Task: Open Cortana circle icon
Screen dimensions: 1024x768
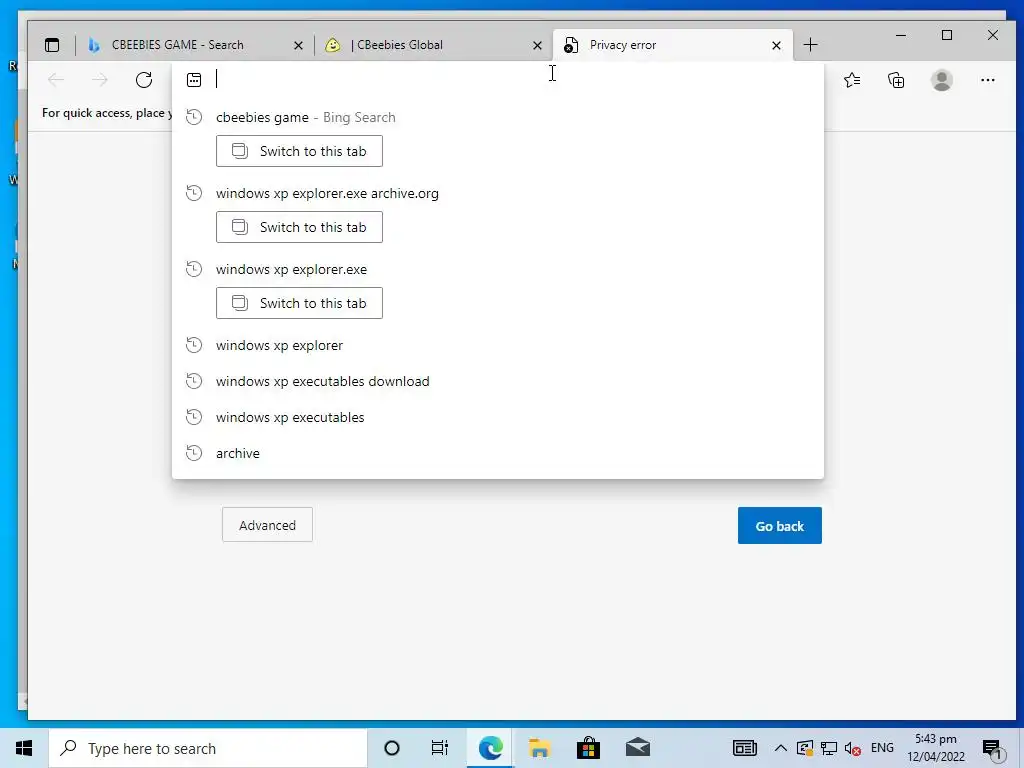Action: (392, 748)
